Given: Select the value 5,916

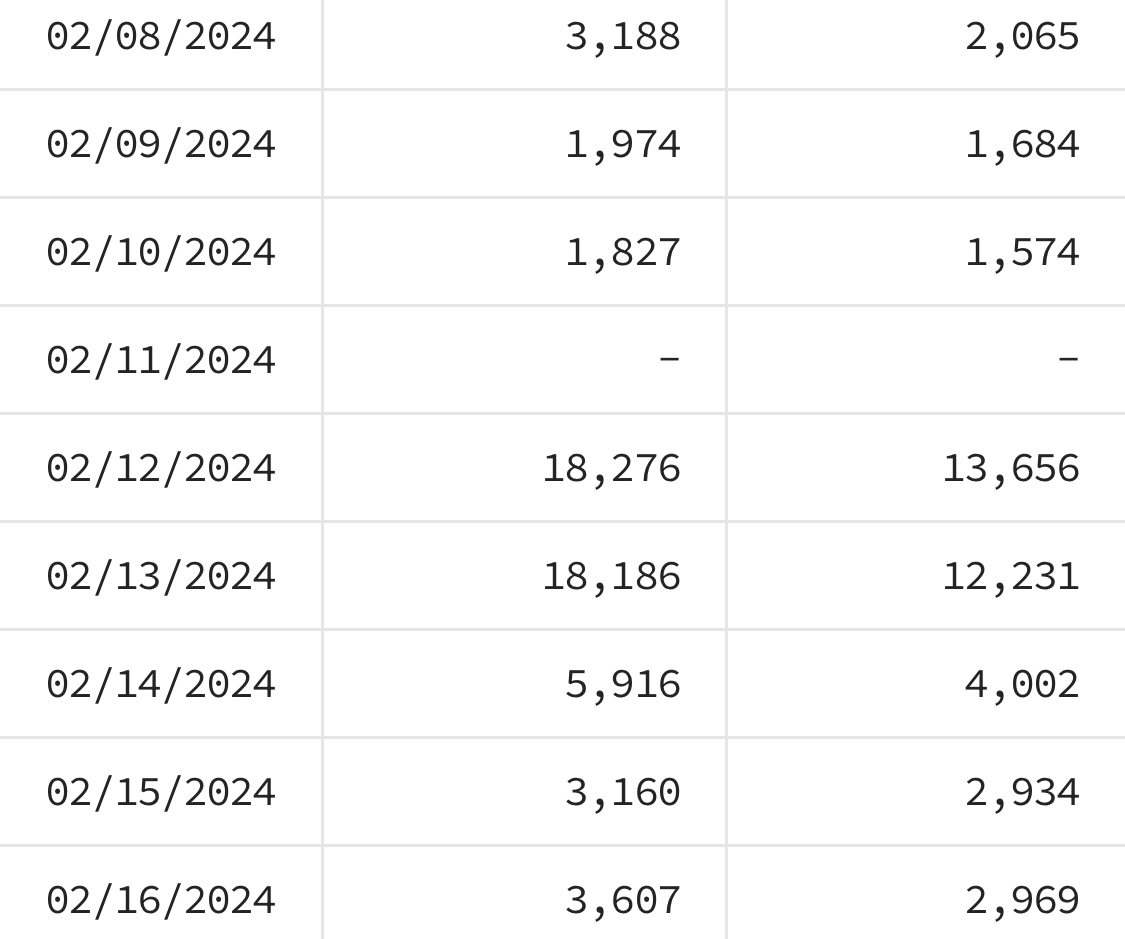Looking at the screenshot, I should click(x=623, y=684).
